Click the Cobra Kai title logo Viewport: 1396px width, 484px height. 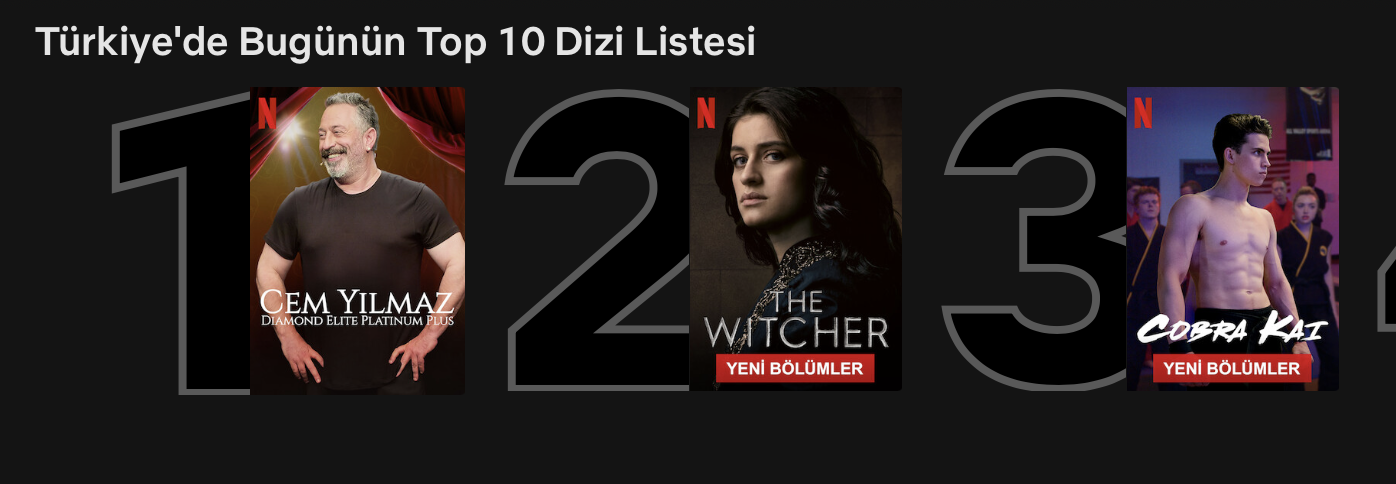point(1232,330)
